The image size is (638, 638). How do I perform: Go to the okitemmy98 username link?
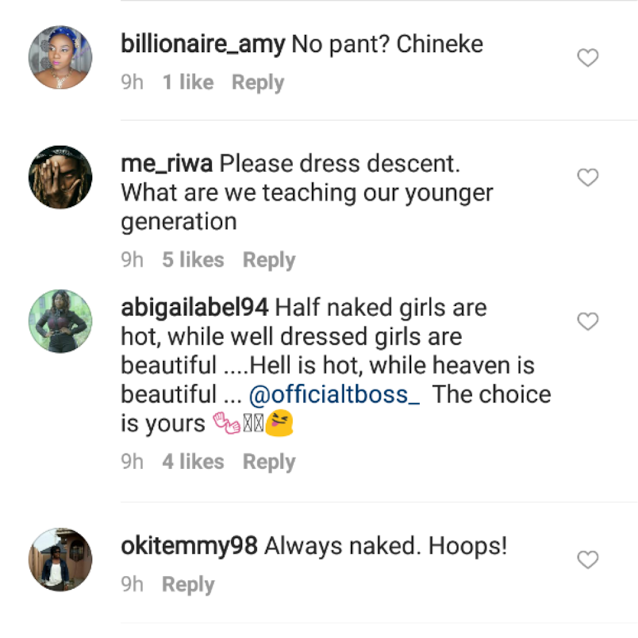click(189, 546)
